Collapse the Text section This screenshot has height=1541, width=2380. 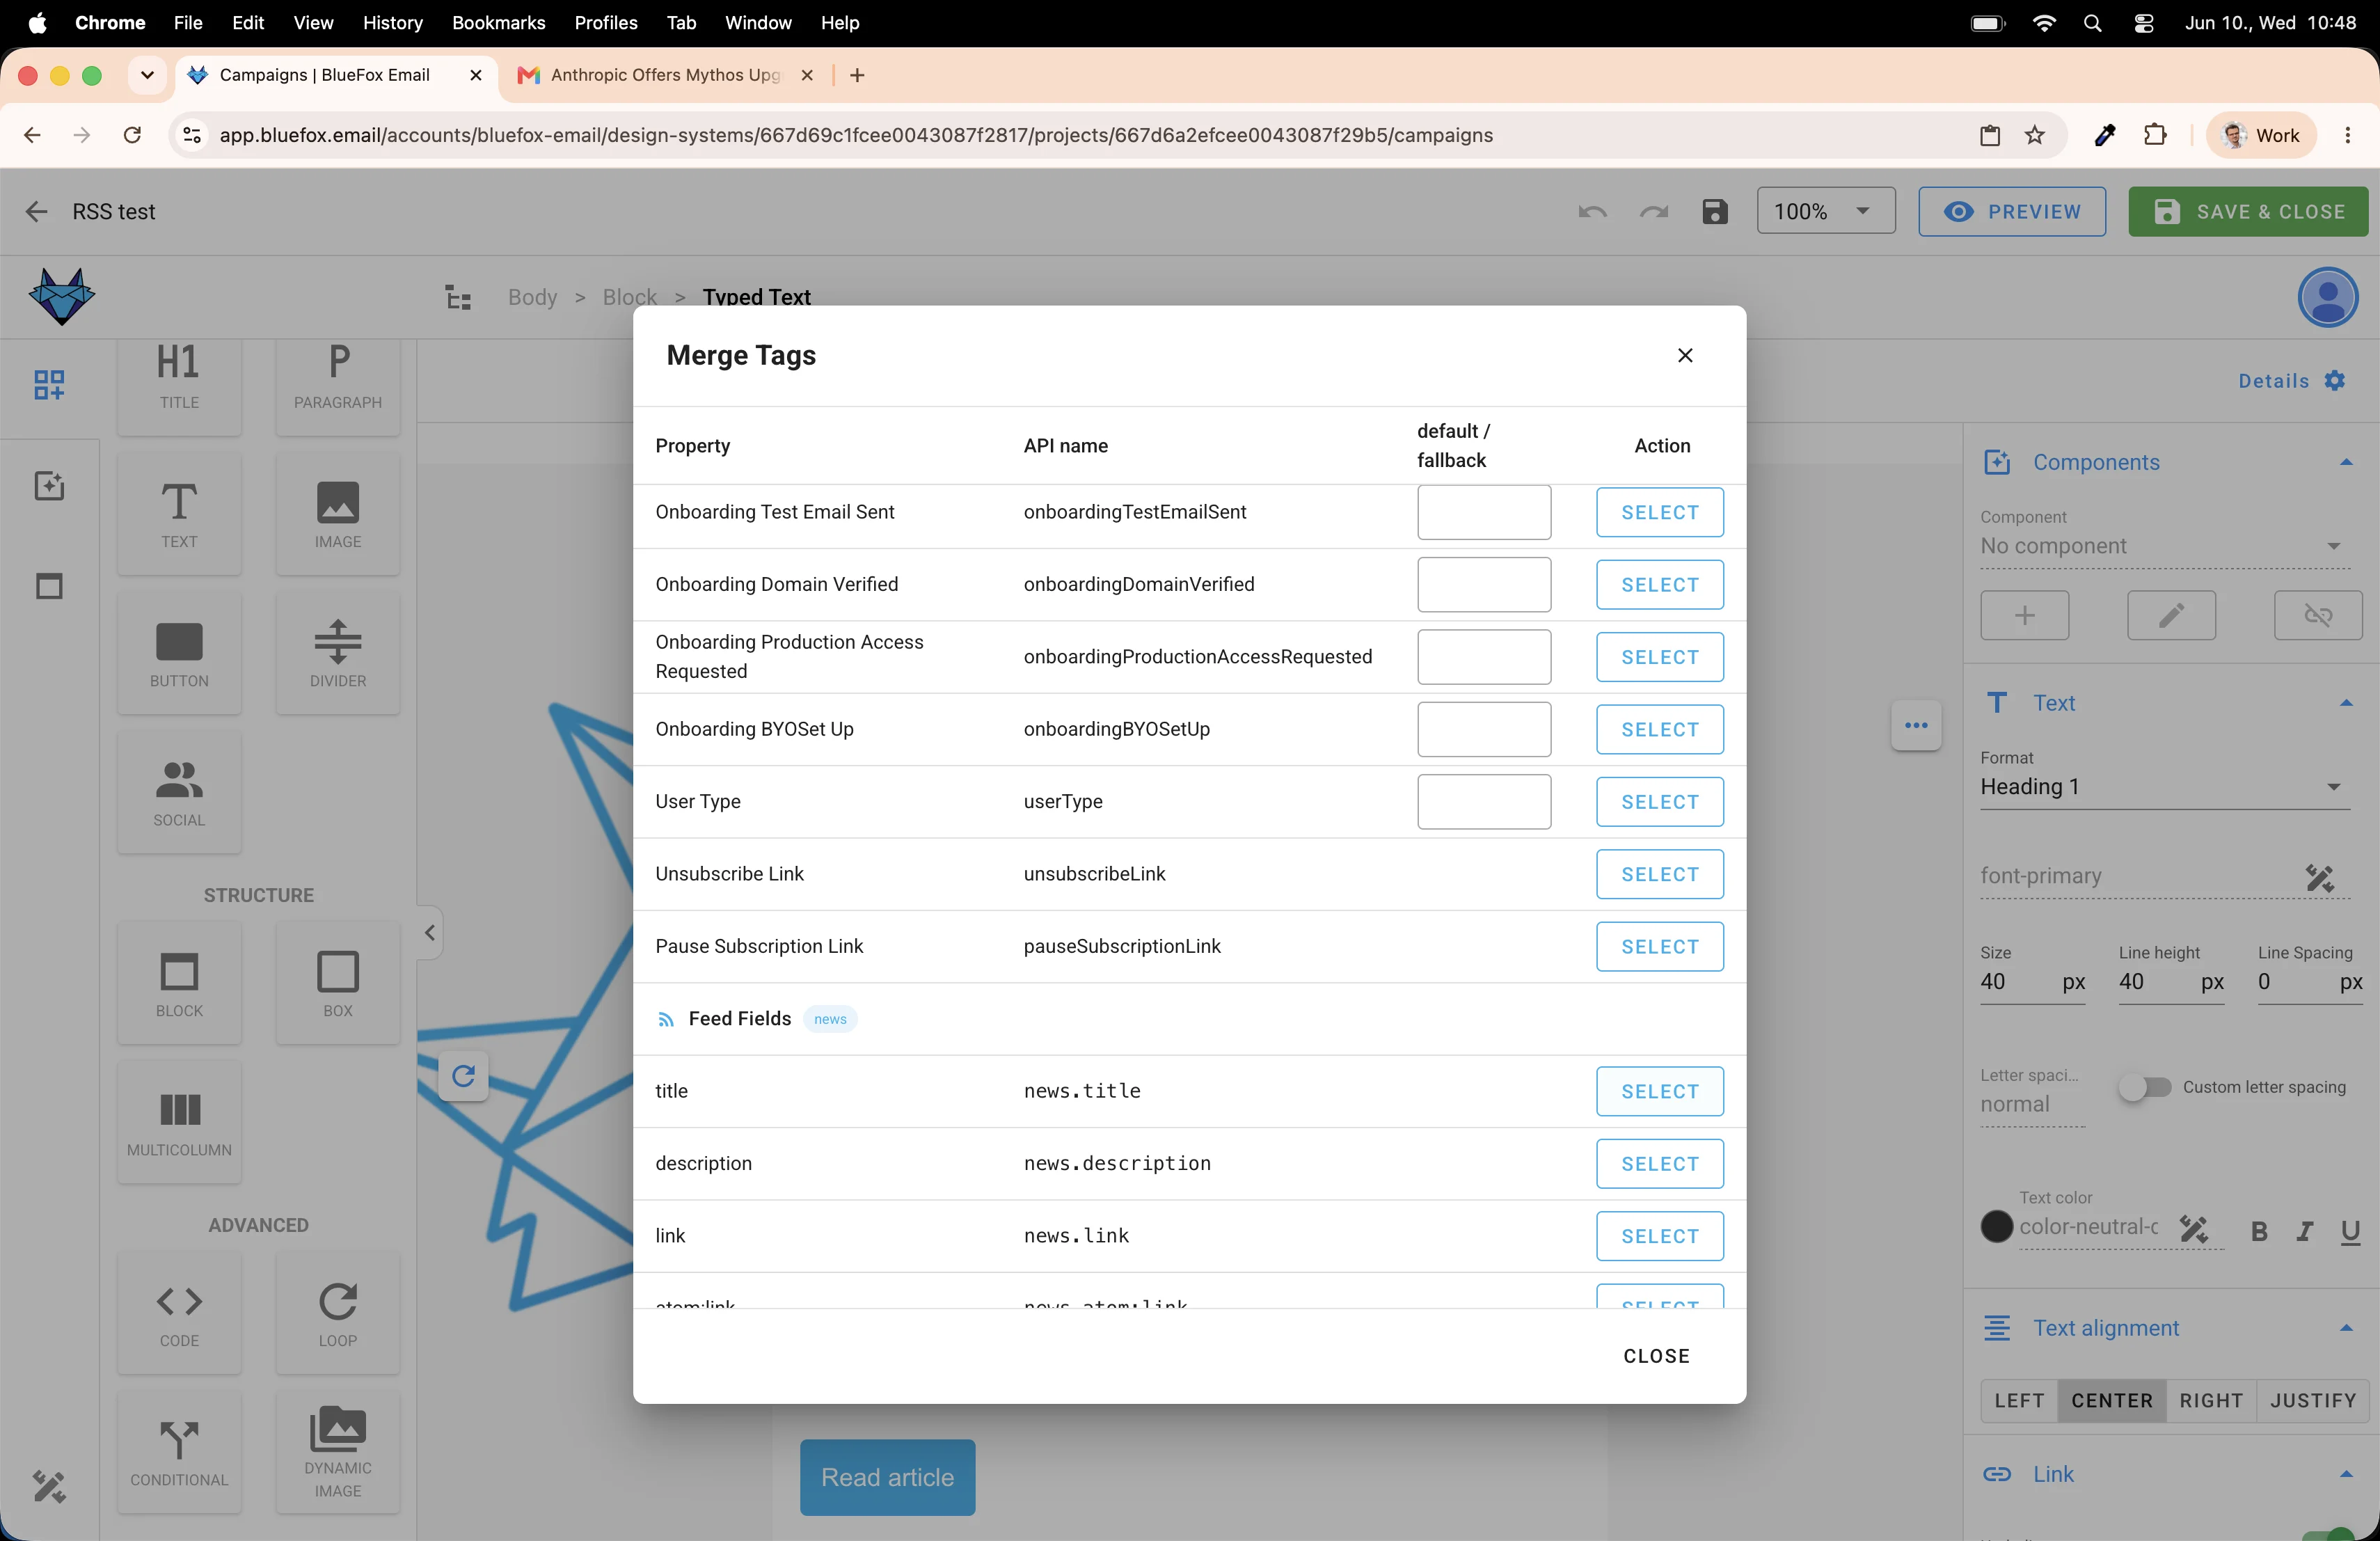2345,703
